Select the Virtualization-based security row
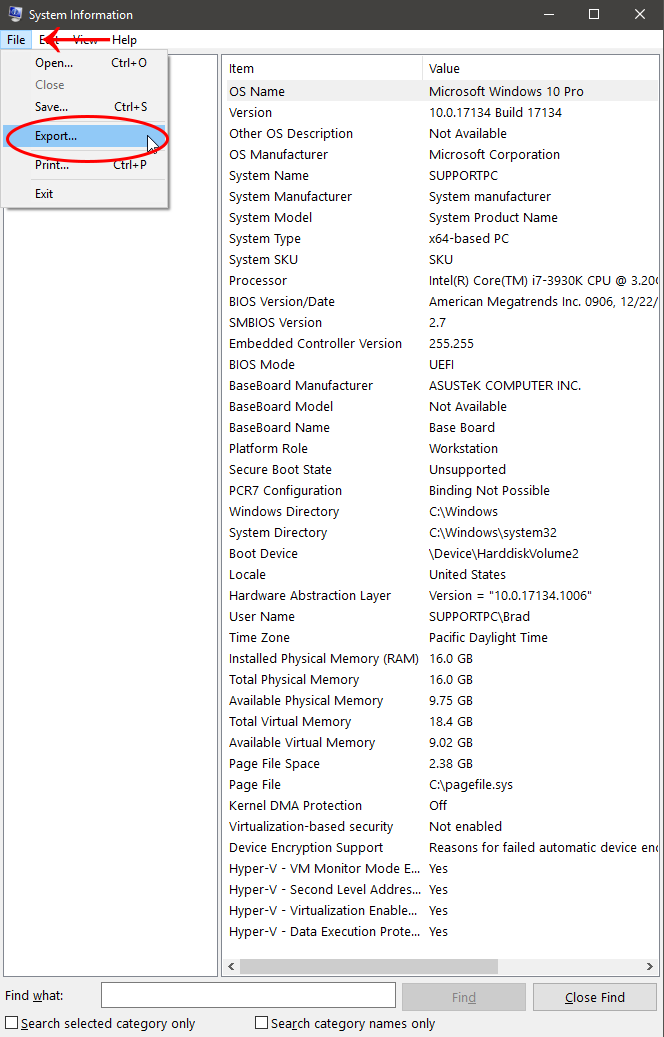This screenshot has height=1037, width=664. [x=442, y=827]
